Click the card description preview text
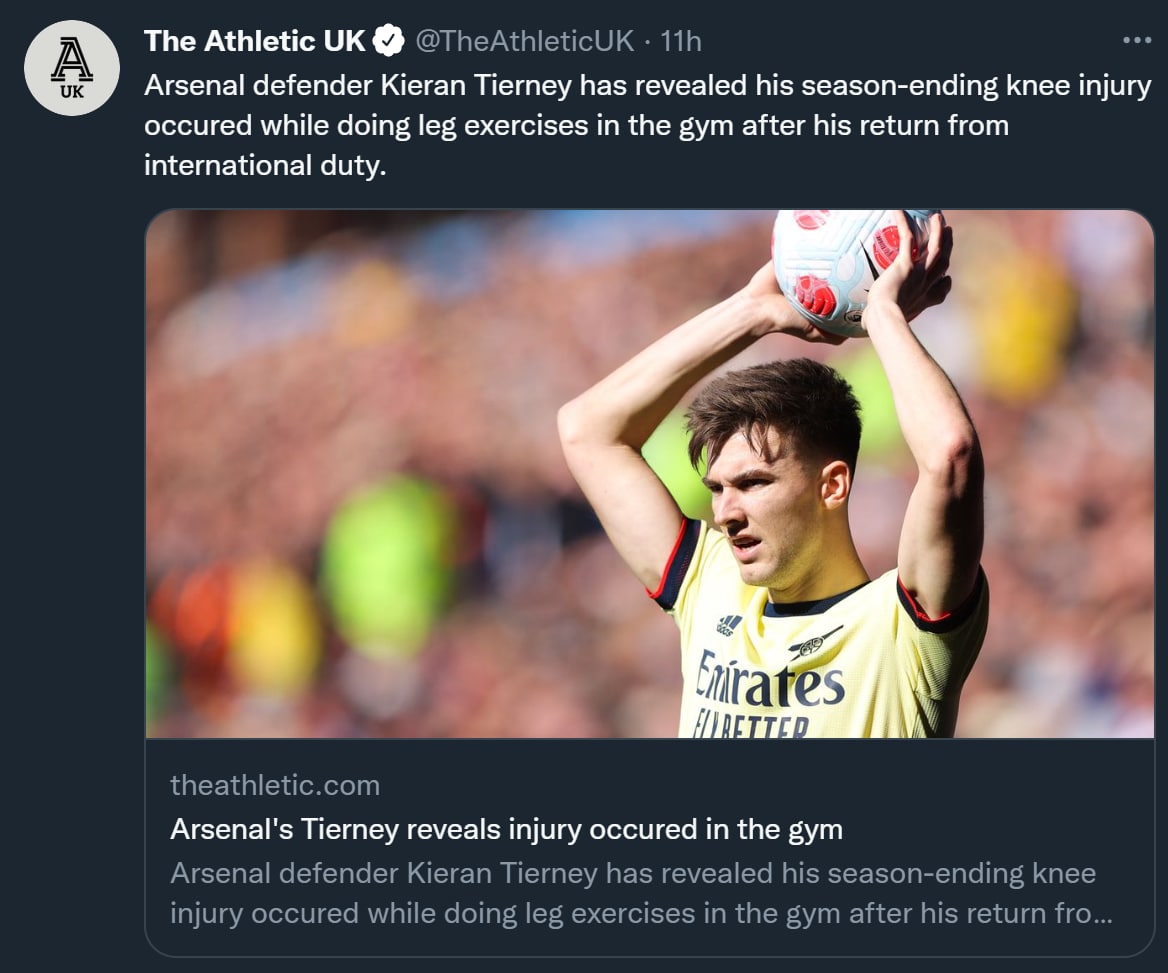1168x973 pixels. 632,893
